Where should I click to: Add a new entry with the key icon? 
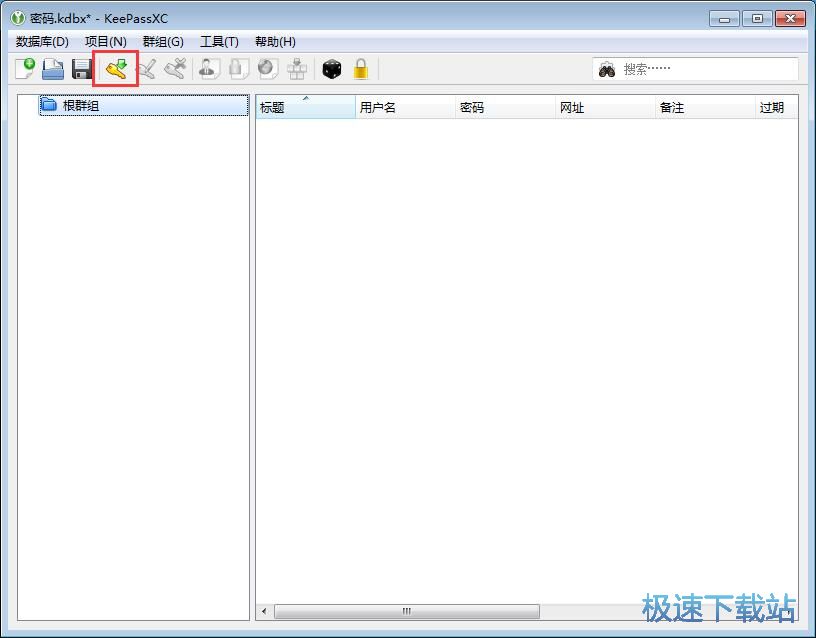pyautogui.click(x=116, y=69)
